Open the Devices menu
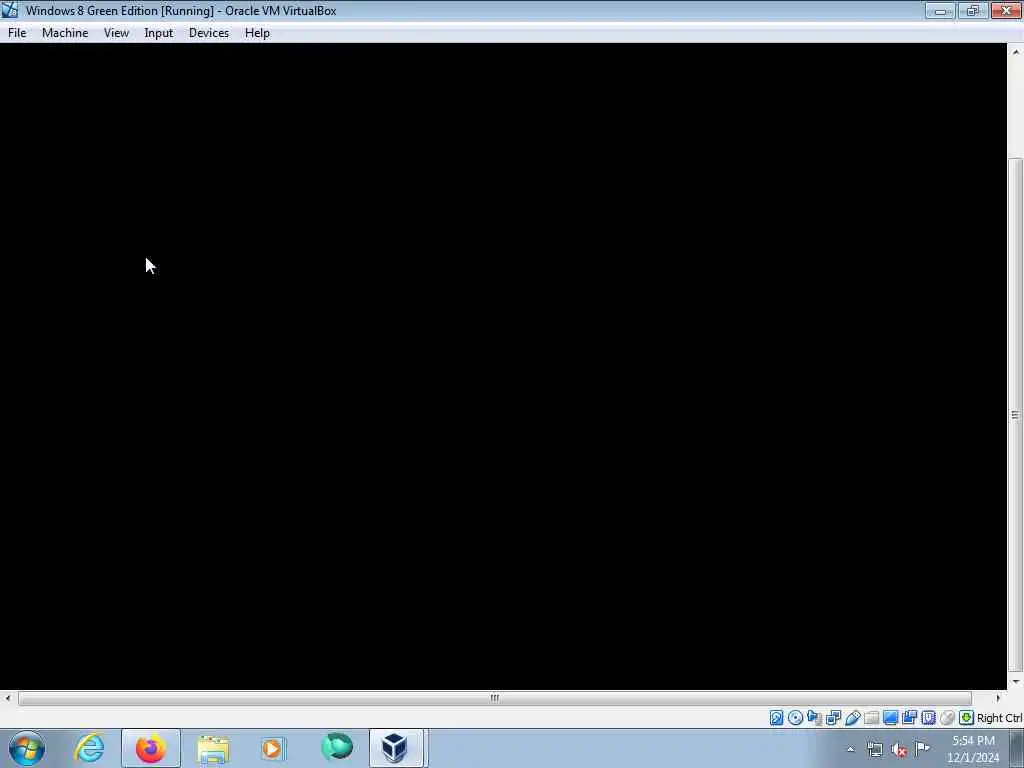Viewport: 1024px width, 768px height. [209, 33]
